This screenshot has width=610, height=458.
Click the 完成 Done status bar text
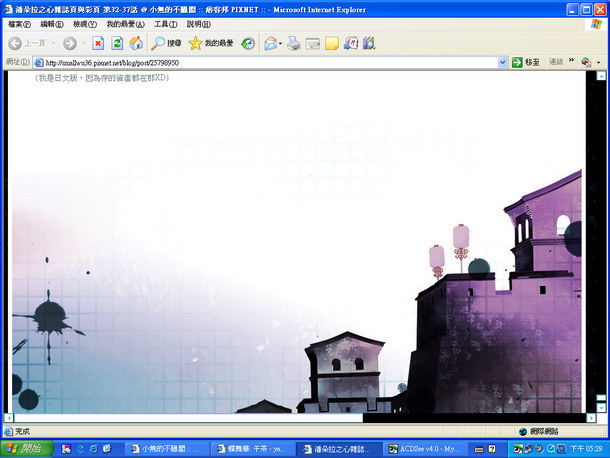click(23, 431)
